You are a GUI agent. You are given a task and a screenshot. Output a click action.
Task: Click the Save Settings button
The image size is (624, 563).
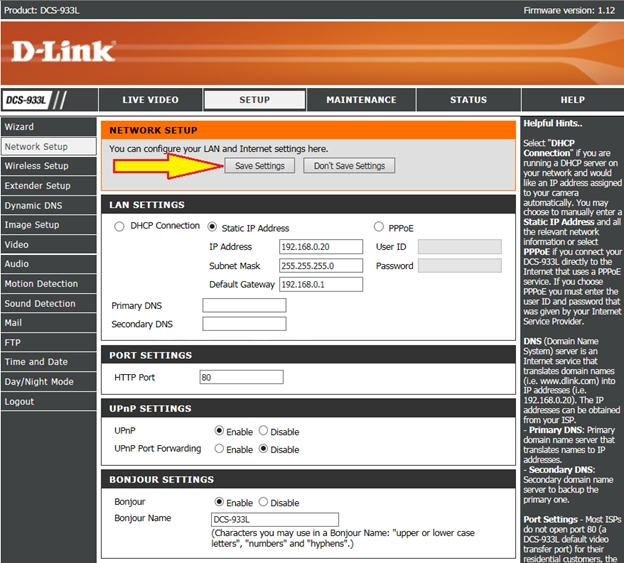(260, 166)
